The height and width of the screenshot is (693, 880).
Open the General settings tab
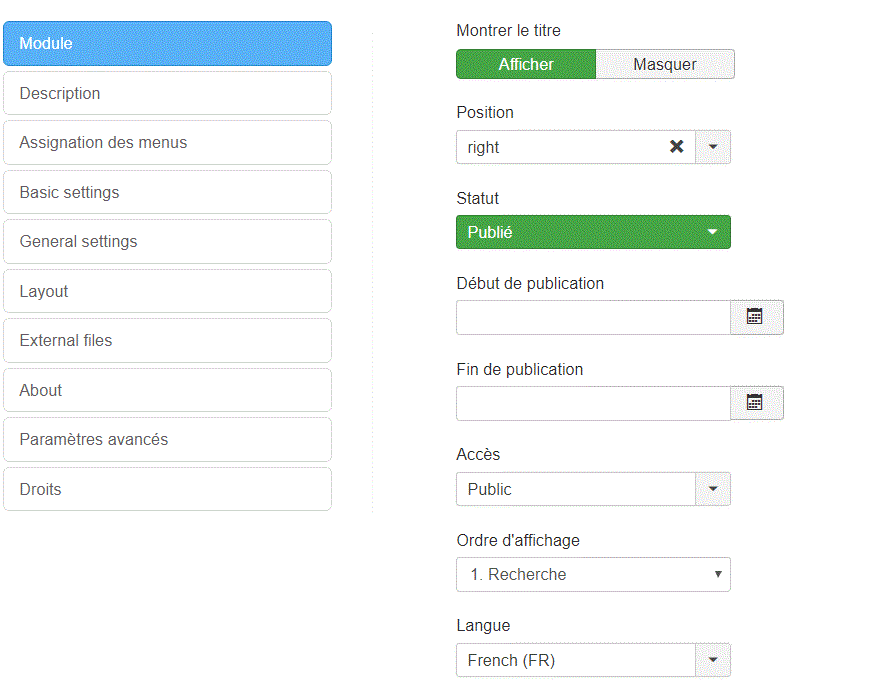coord(167,241)
